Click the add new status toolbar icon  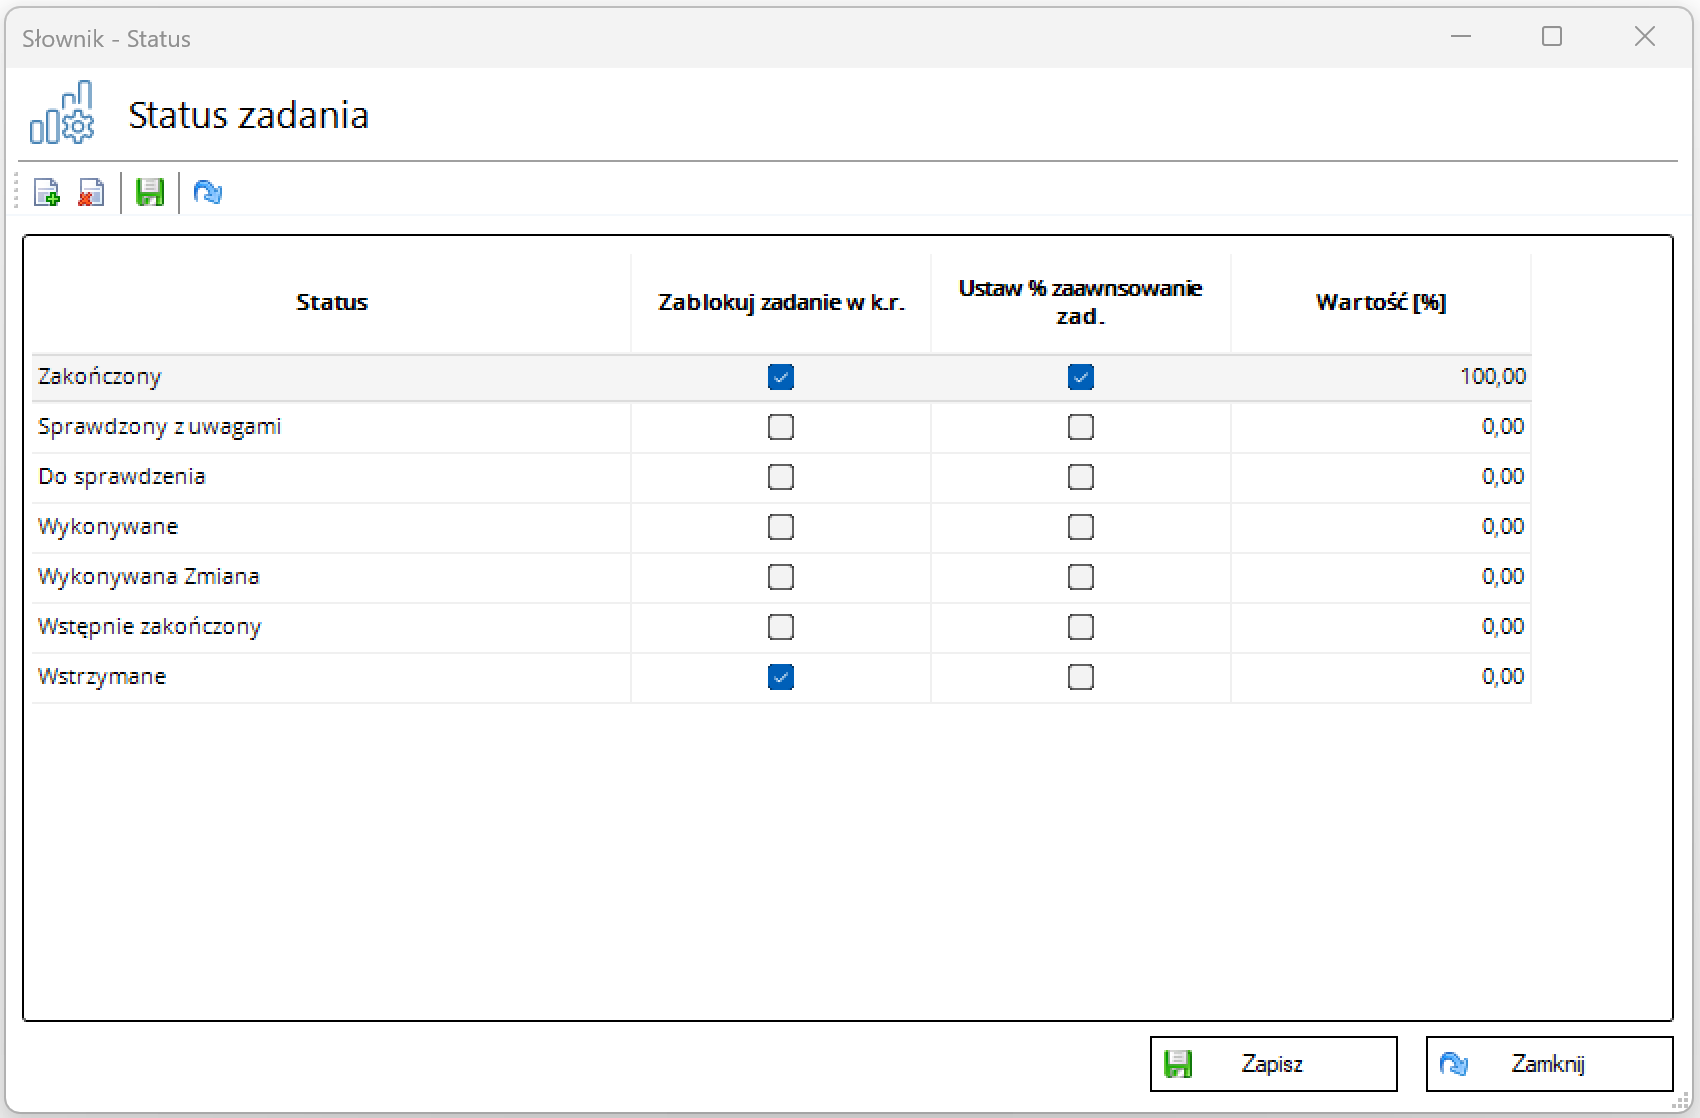pyautogui.click(x=46, y=192)
